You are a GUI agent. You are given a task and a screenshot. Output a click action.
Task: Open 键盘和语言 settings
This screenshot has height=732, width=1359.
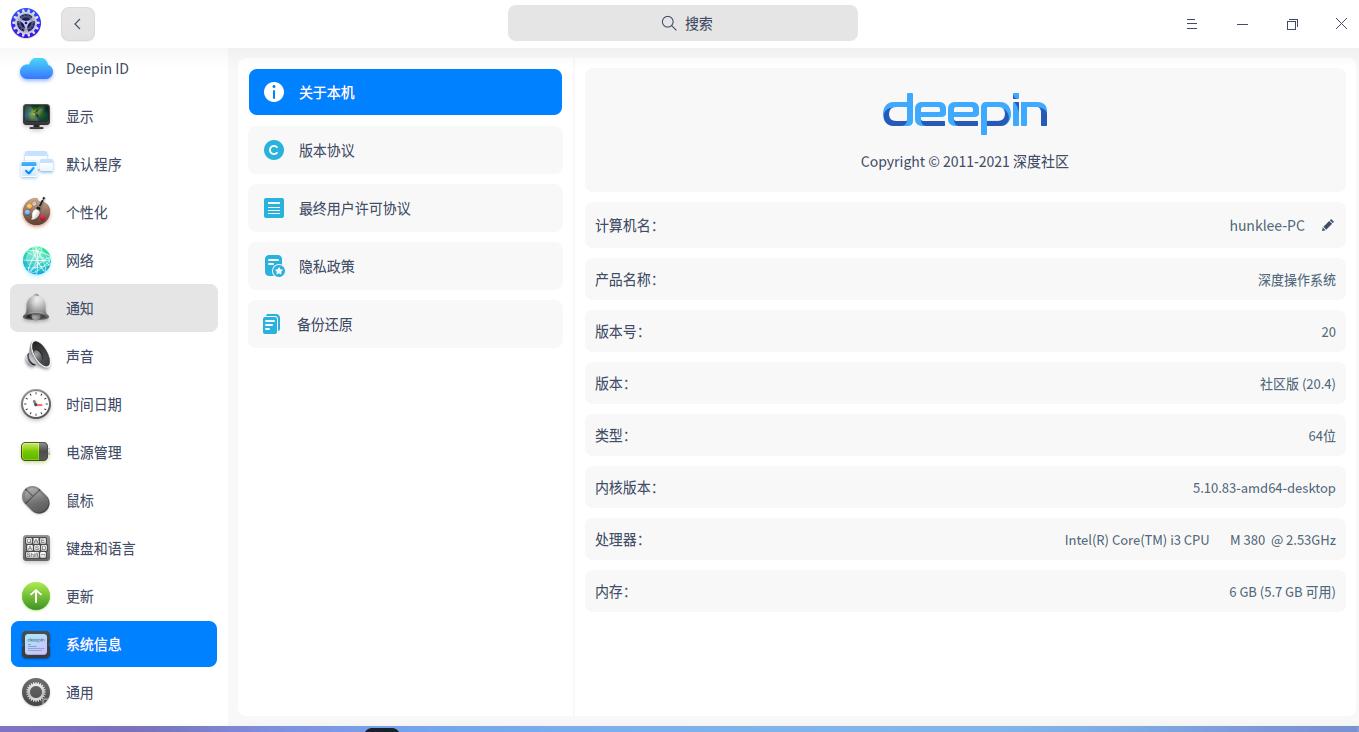pyautogui.click(x=114, y=548)
